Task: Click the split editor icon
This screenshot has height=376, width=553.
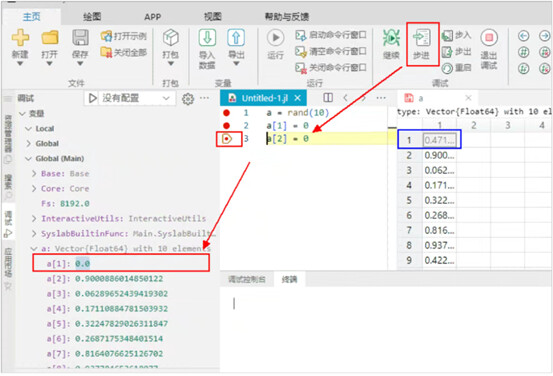Action: point(328,98)
